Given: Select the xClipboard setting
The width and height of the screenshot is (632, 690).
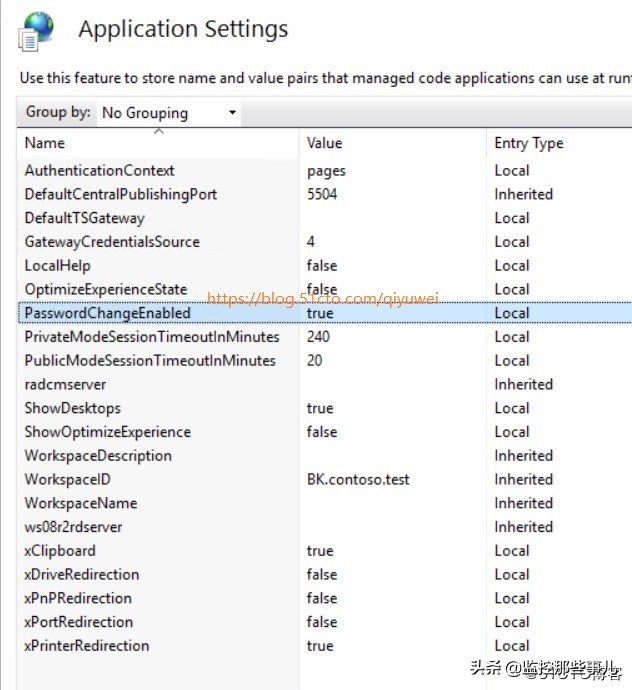Looking at the screenshot, I should click(325, 551).
